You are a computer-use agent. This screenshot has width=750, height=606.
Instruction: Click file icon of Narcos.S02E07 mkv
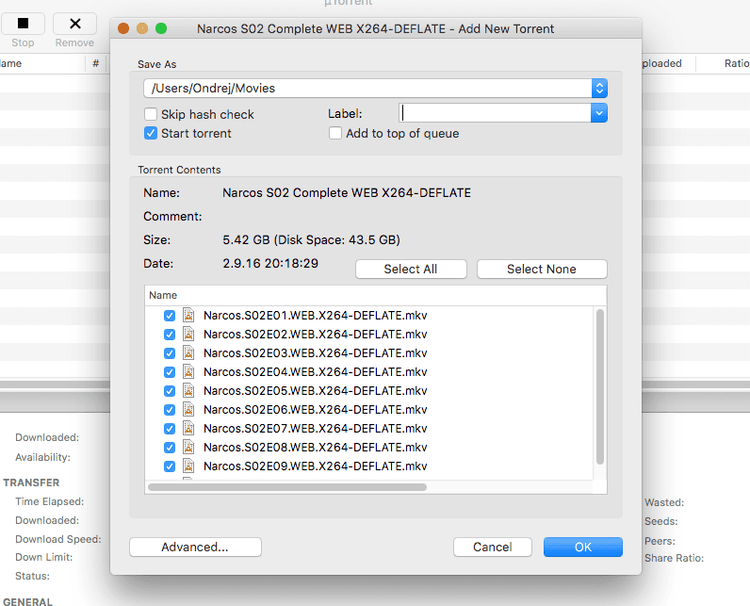189,429
